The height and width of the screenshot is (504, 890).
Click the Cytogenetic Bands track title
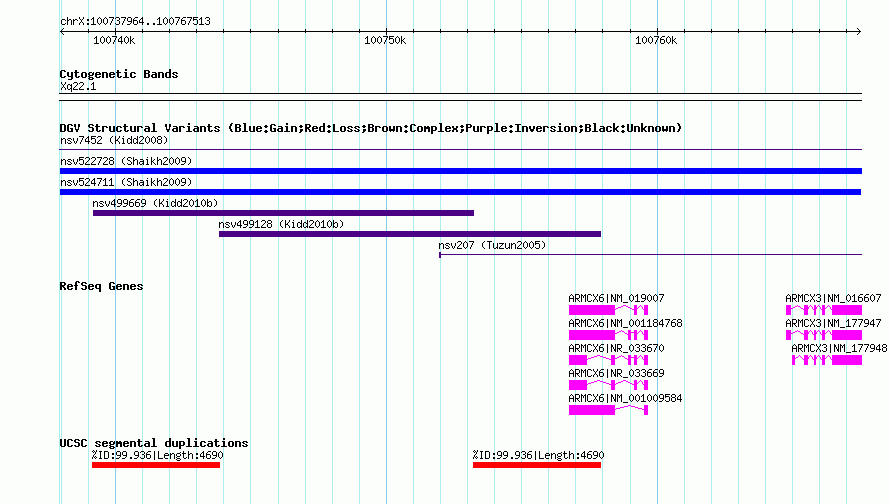[119, 74]
